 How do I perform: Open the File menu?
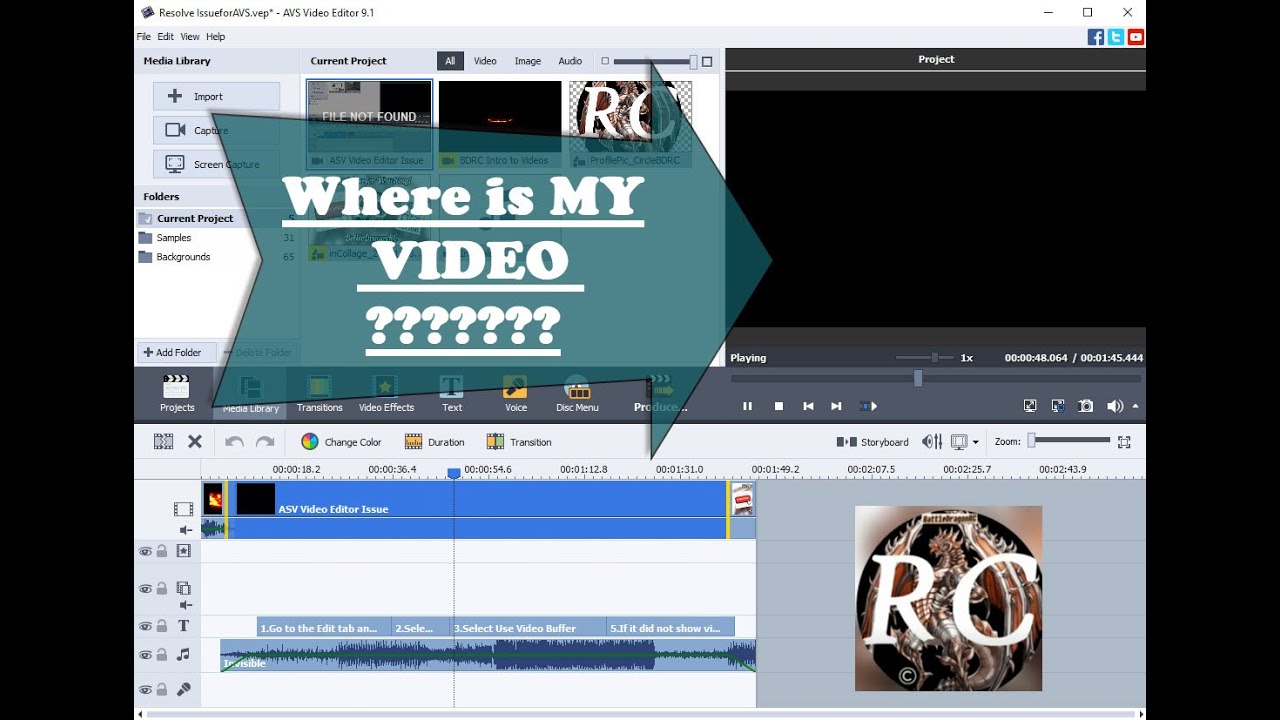click(144, 37)
